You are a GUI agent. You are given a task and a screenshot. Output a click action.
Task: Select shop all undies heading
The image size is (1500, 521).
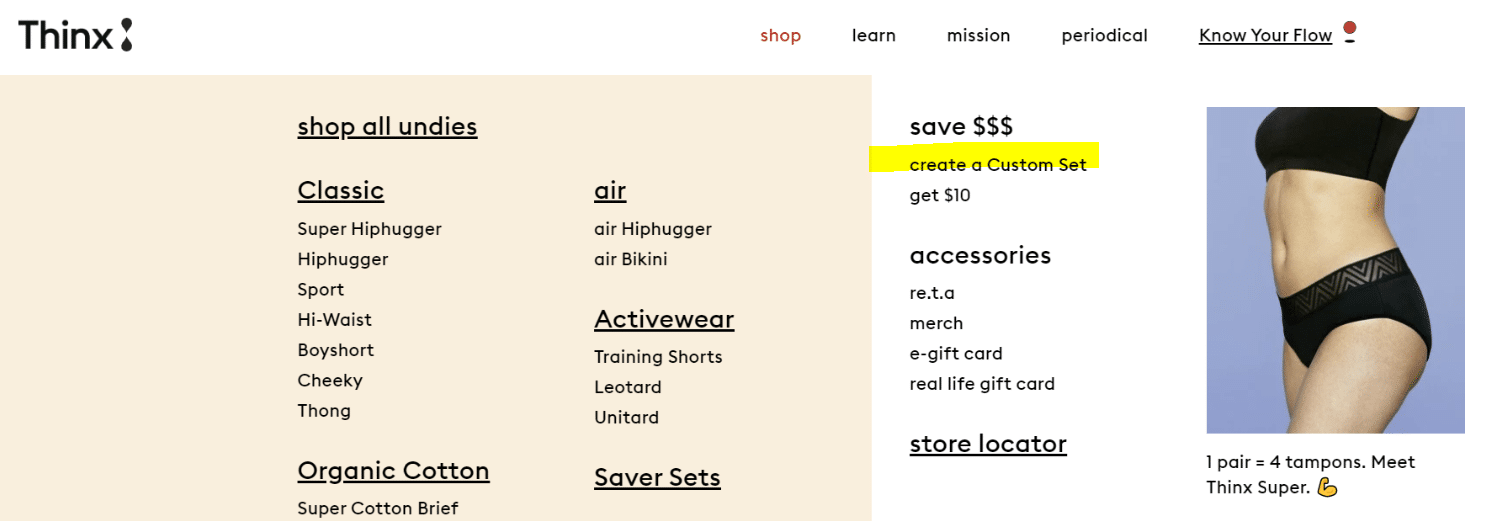point(387,127)
